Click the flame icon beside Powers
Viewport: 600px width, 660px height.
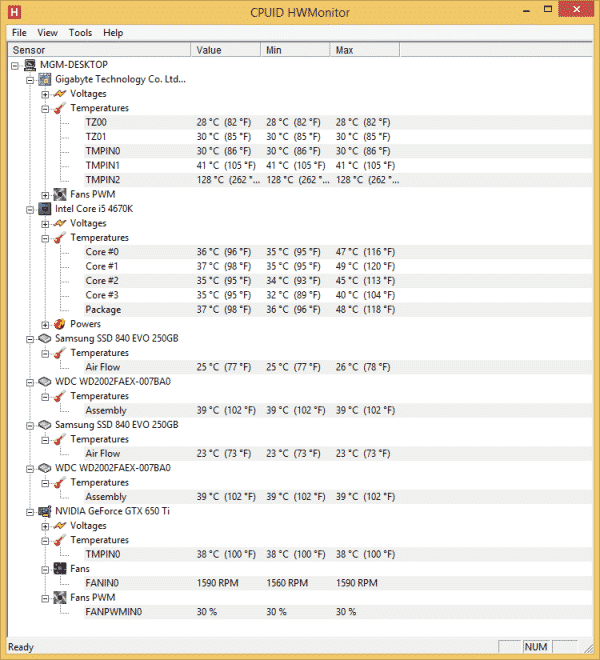(x=60, y=324)
